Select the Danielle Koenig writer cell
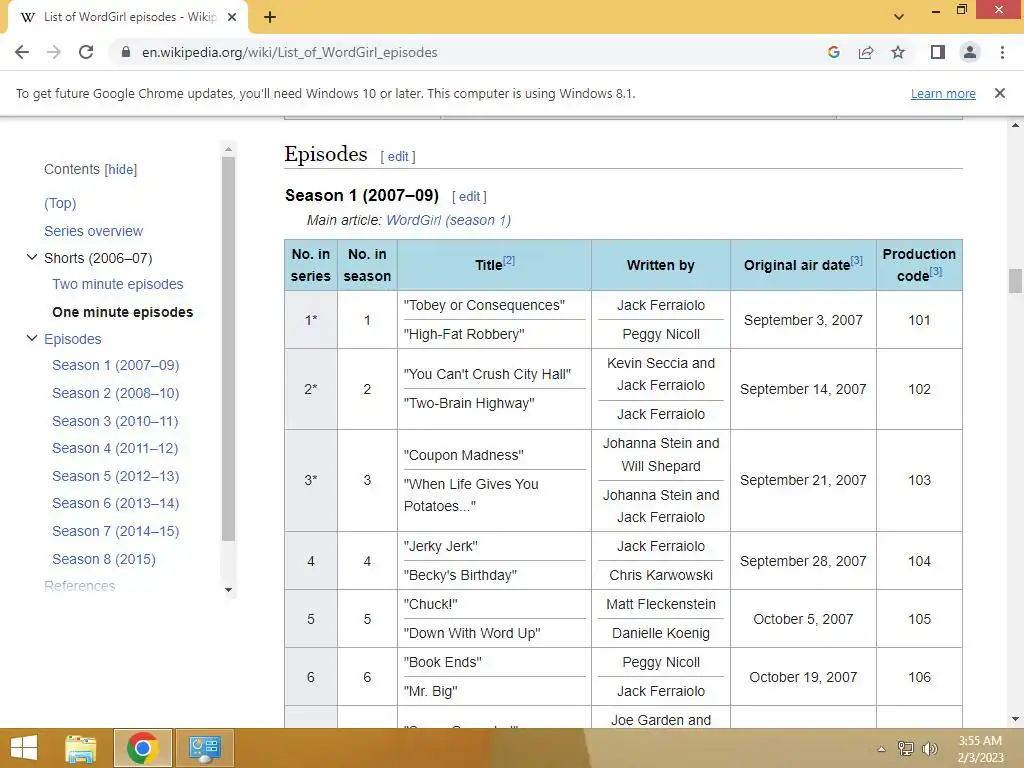The height and width of the screenshot is (768, 1024). [x=660, y=633]
